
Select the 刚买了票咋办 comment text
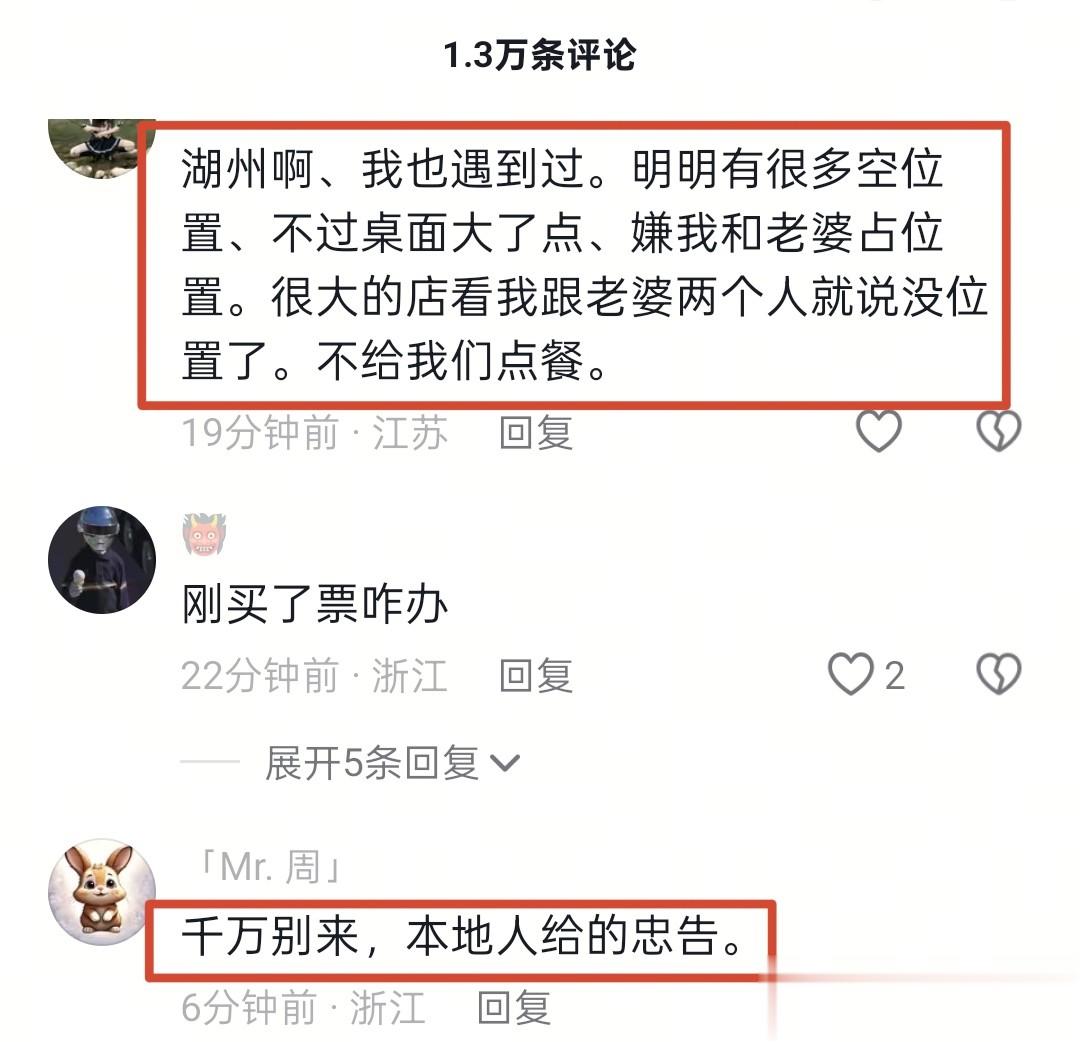(315, 604)
